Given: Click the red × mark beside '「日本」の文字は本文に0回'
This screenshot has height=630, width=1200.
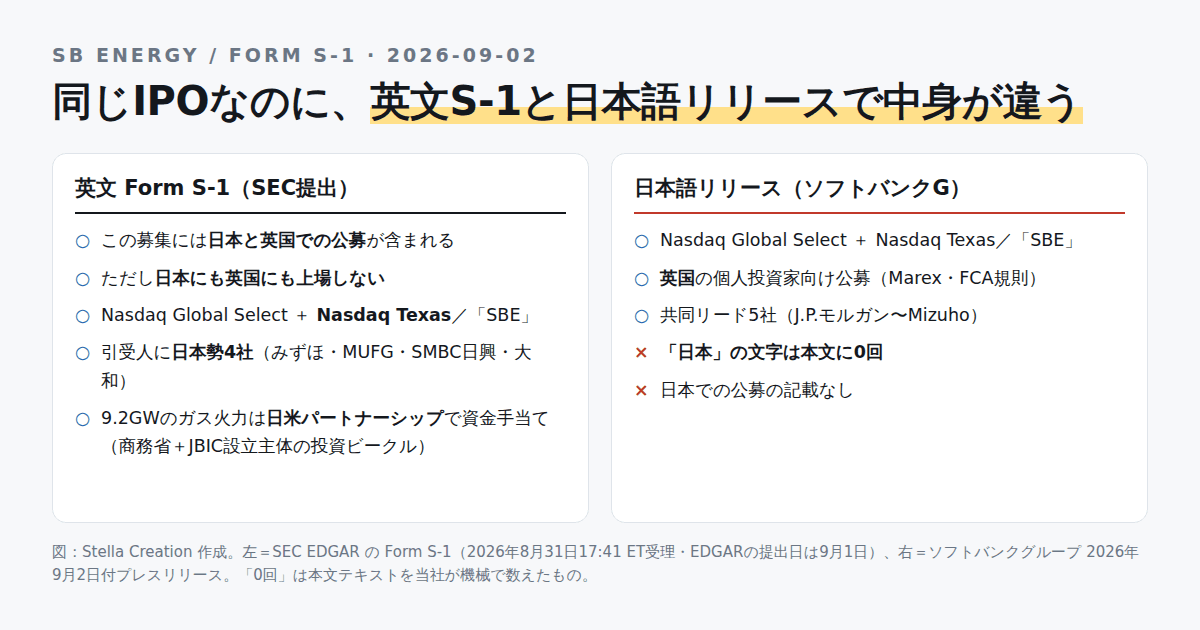Looking at the screenshot, I should tap(642, 353).
